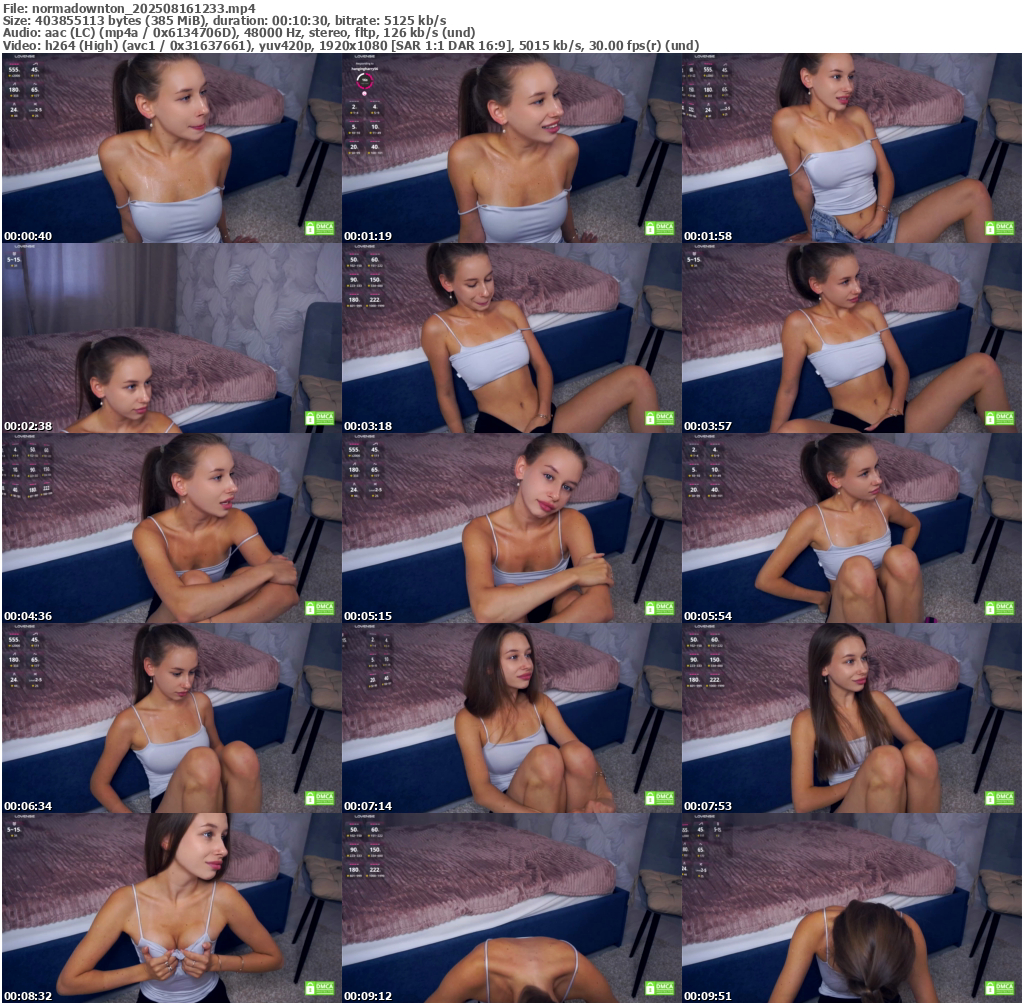Click the DMCA badge in the 00:05:15 frame
The width and height of the screenshot is (1024, 1003).
659,608
